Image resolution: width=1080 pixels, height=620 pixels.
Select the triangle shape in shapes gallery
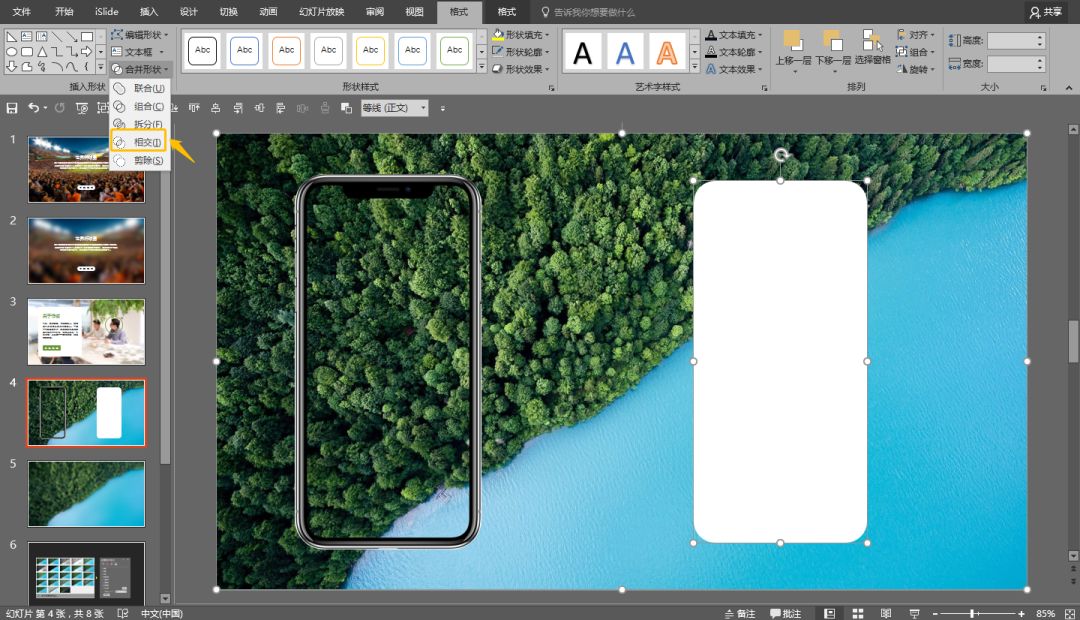click(42, 52)
